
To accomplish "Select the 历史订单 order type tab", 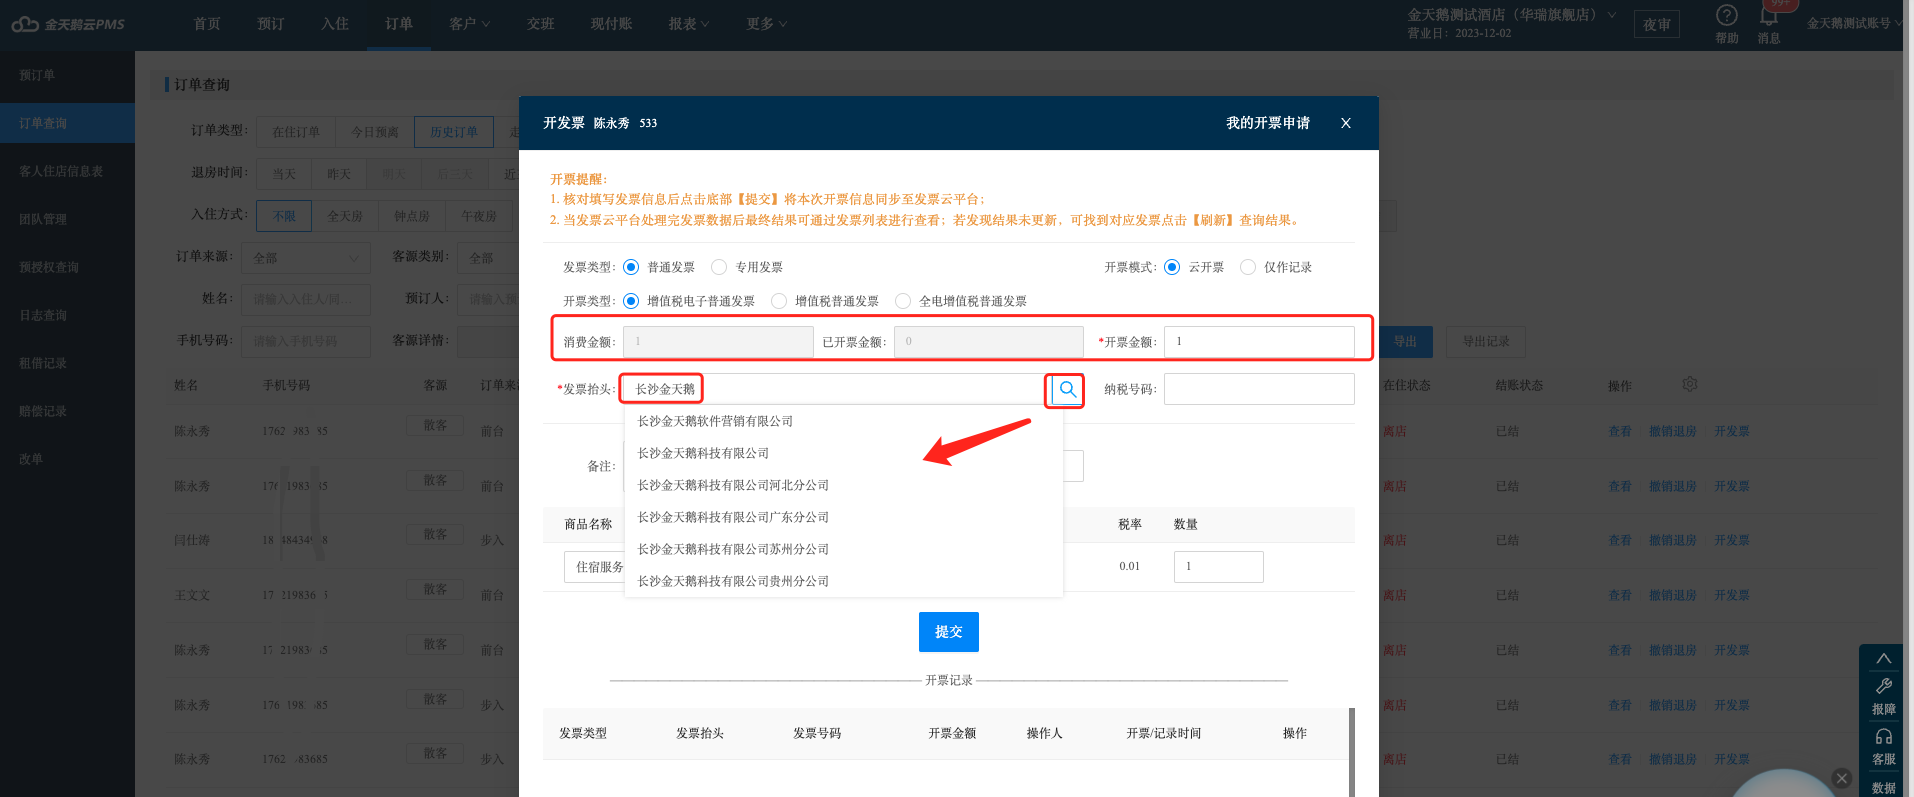I will tap(454, 132).
